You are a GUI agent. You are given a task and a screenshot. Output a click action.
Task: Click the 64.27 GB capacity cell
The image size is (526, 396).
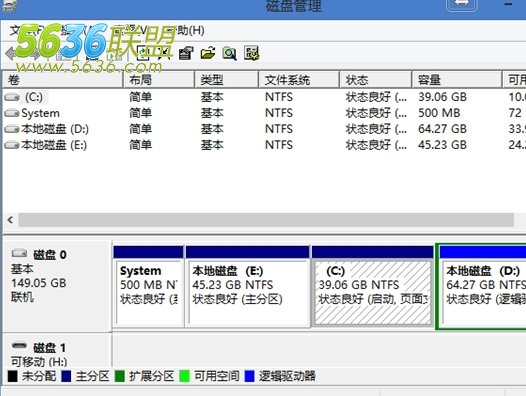[x=442, y=129]
